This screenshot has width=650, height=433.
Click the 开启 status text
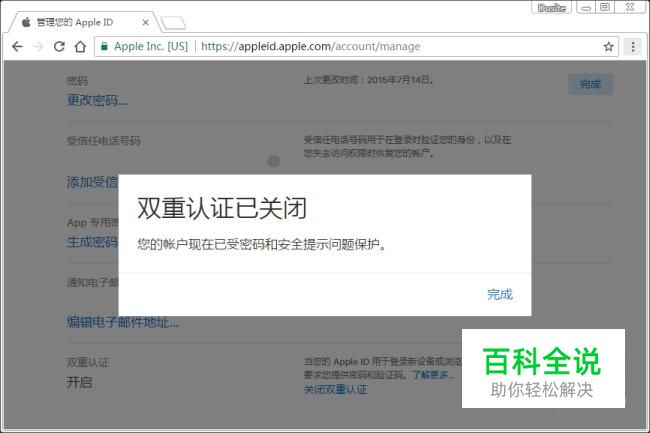click(x=80, y=382)
